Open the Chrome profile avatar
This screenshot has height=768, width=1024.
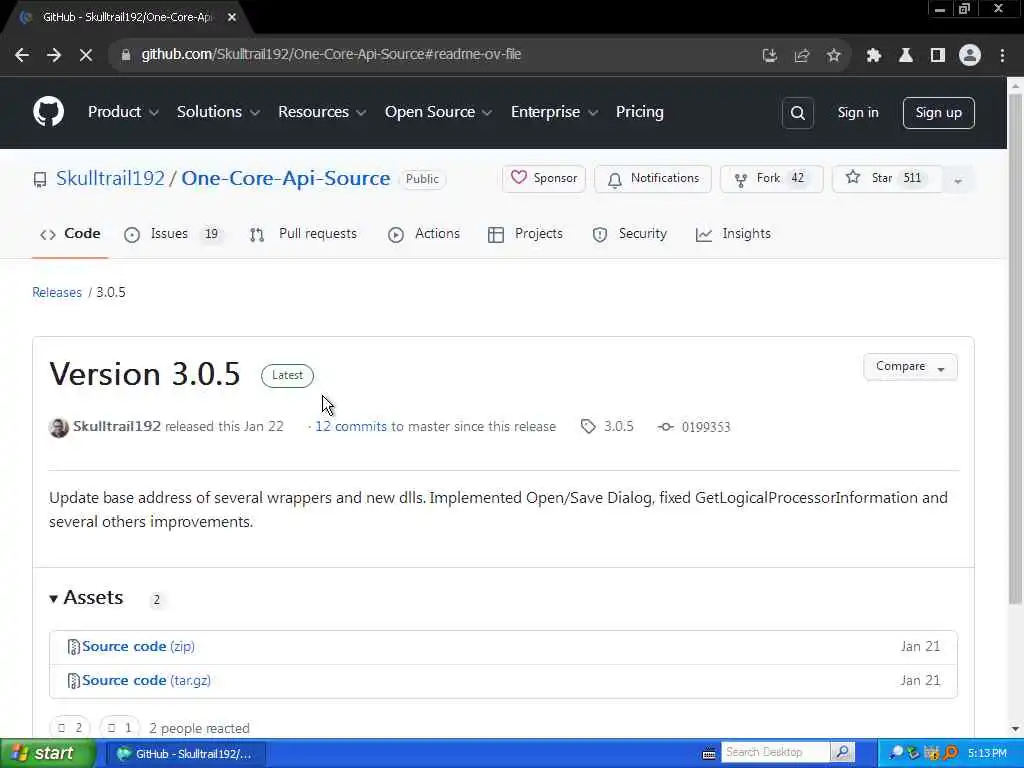(970, 56)
